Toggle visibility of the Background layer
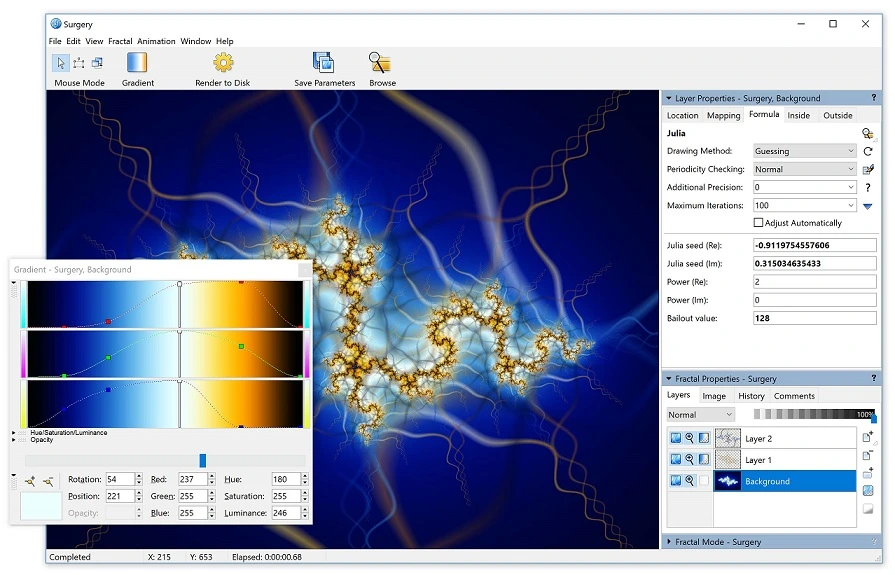 tap(676, 481)
